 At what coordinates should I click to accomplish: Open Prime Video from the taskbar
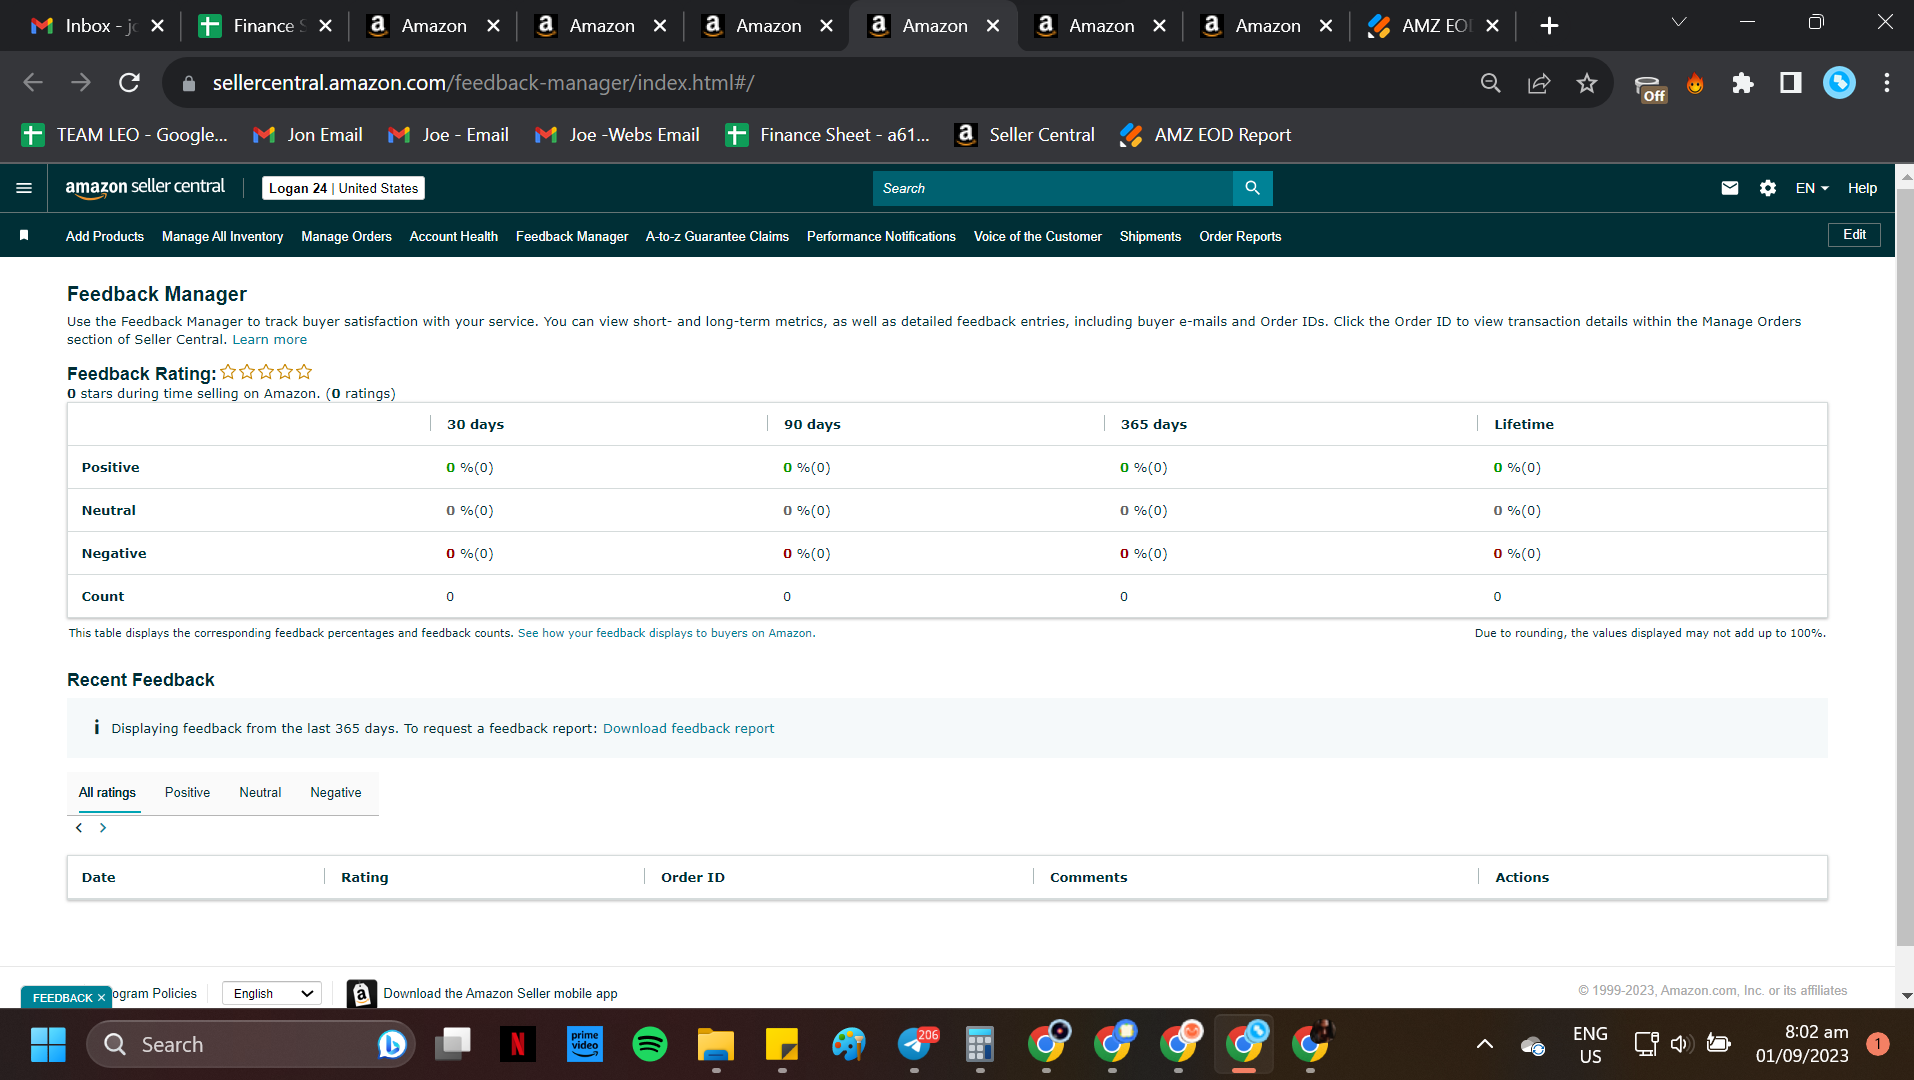(584, 1044)
